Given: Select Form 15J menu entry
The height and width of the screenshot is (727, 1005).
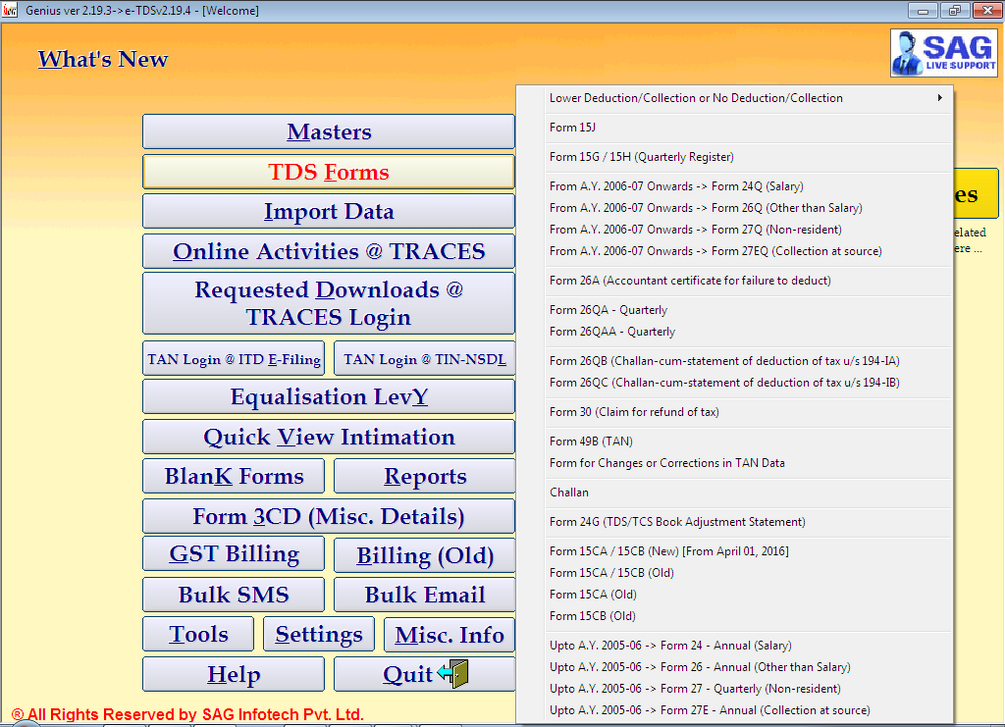Looking at the screenshot, I should tap(735, 127).
